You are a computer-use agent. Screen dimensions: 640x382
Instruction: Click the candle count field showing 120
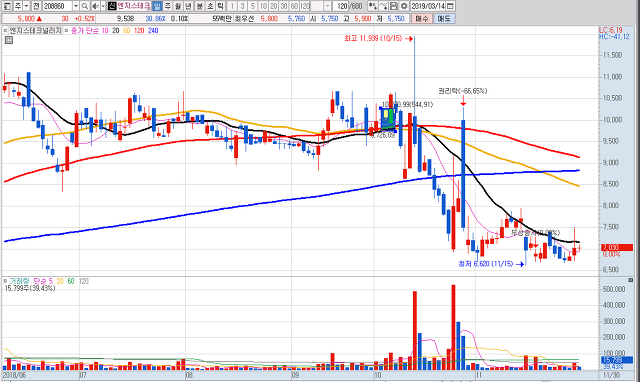[341, 6]
